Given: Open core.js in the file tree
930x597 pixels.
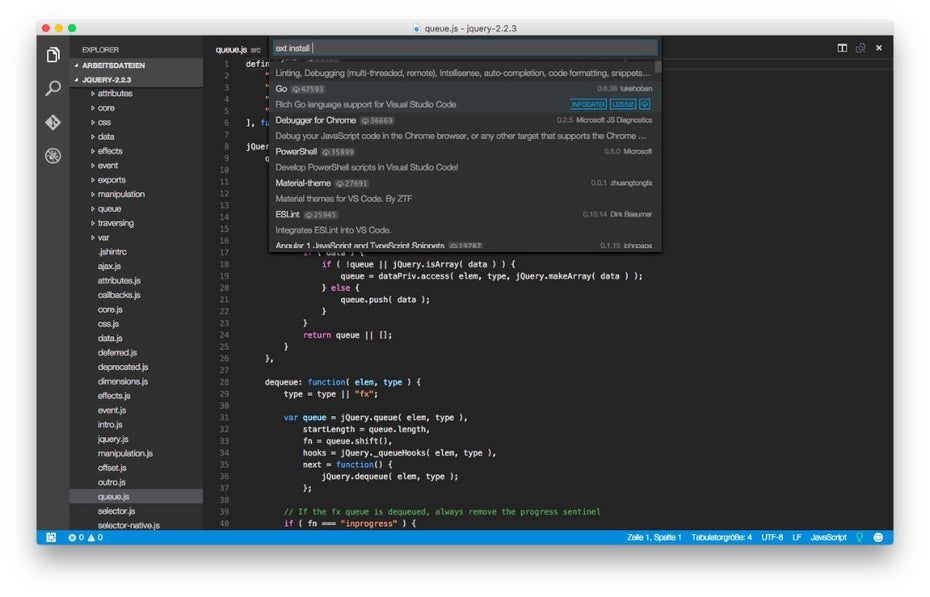Looking at the screenshot, I should pos(136,309).
